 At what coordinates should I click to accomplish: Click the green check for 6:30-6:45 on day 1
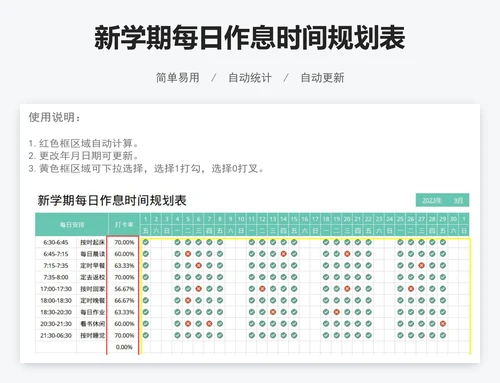coord(146,242)
